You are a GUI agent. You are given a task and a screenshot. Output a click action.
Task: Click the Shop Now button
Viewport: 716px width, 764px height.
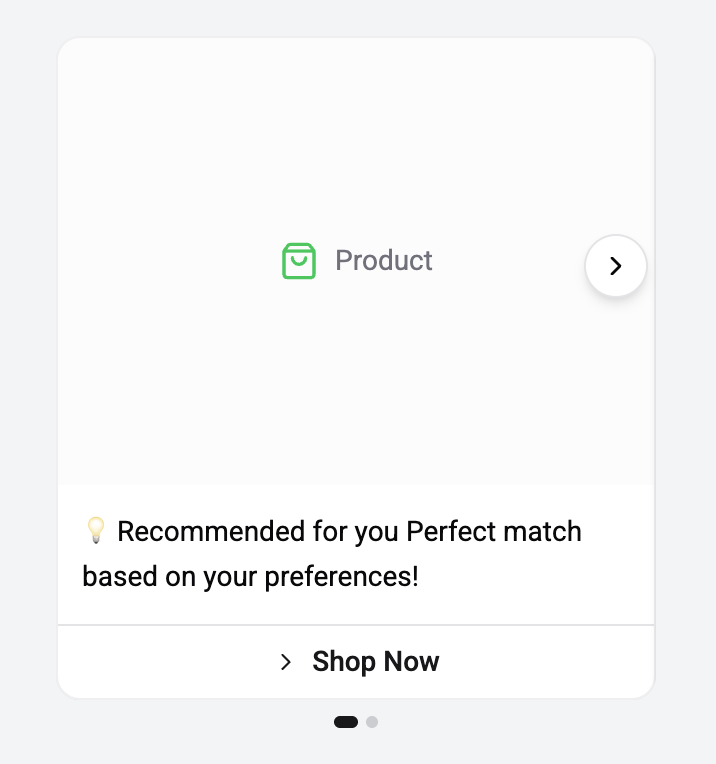(x=356, y=662)
